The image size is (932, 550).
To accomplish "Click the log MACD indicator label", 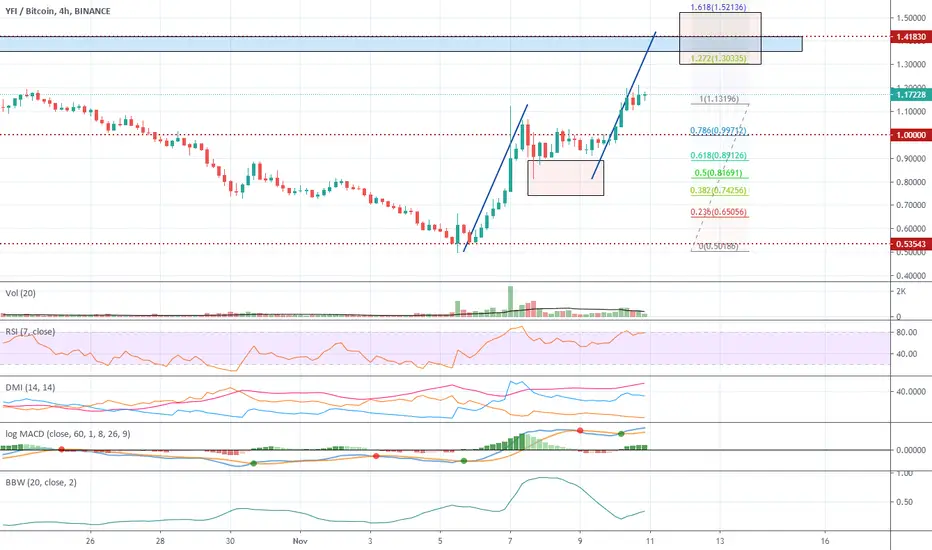I will tap(68, 434).
